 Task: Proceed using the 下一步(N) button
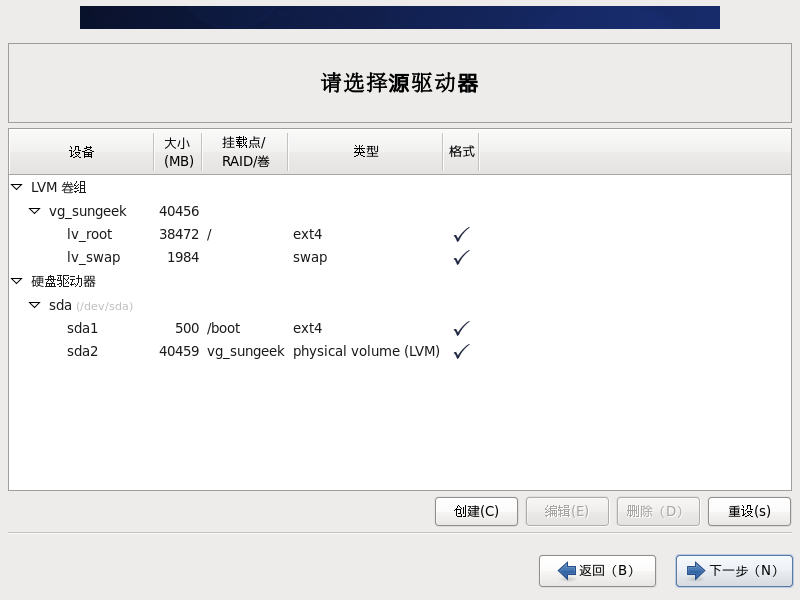point(735,571)
